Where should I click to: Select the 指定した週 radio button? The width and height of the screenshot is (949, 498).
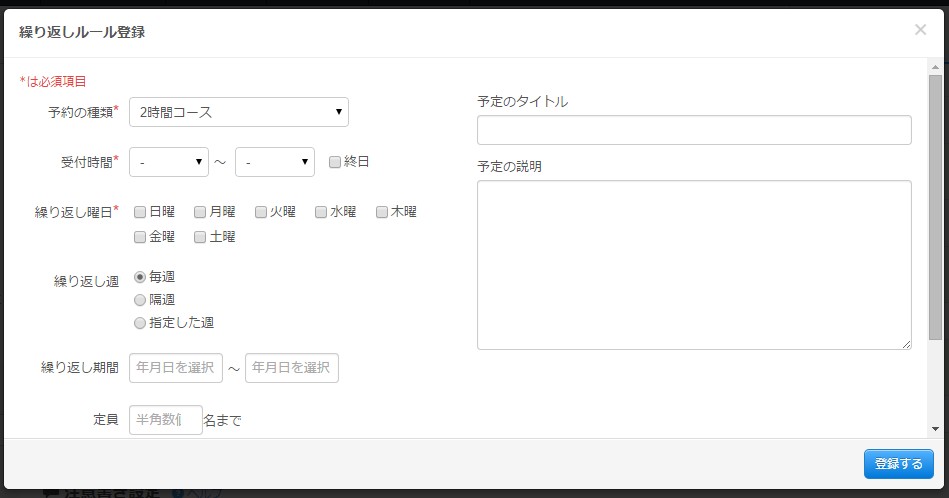tap(140, 323)
